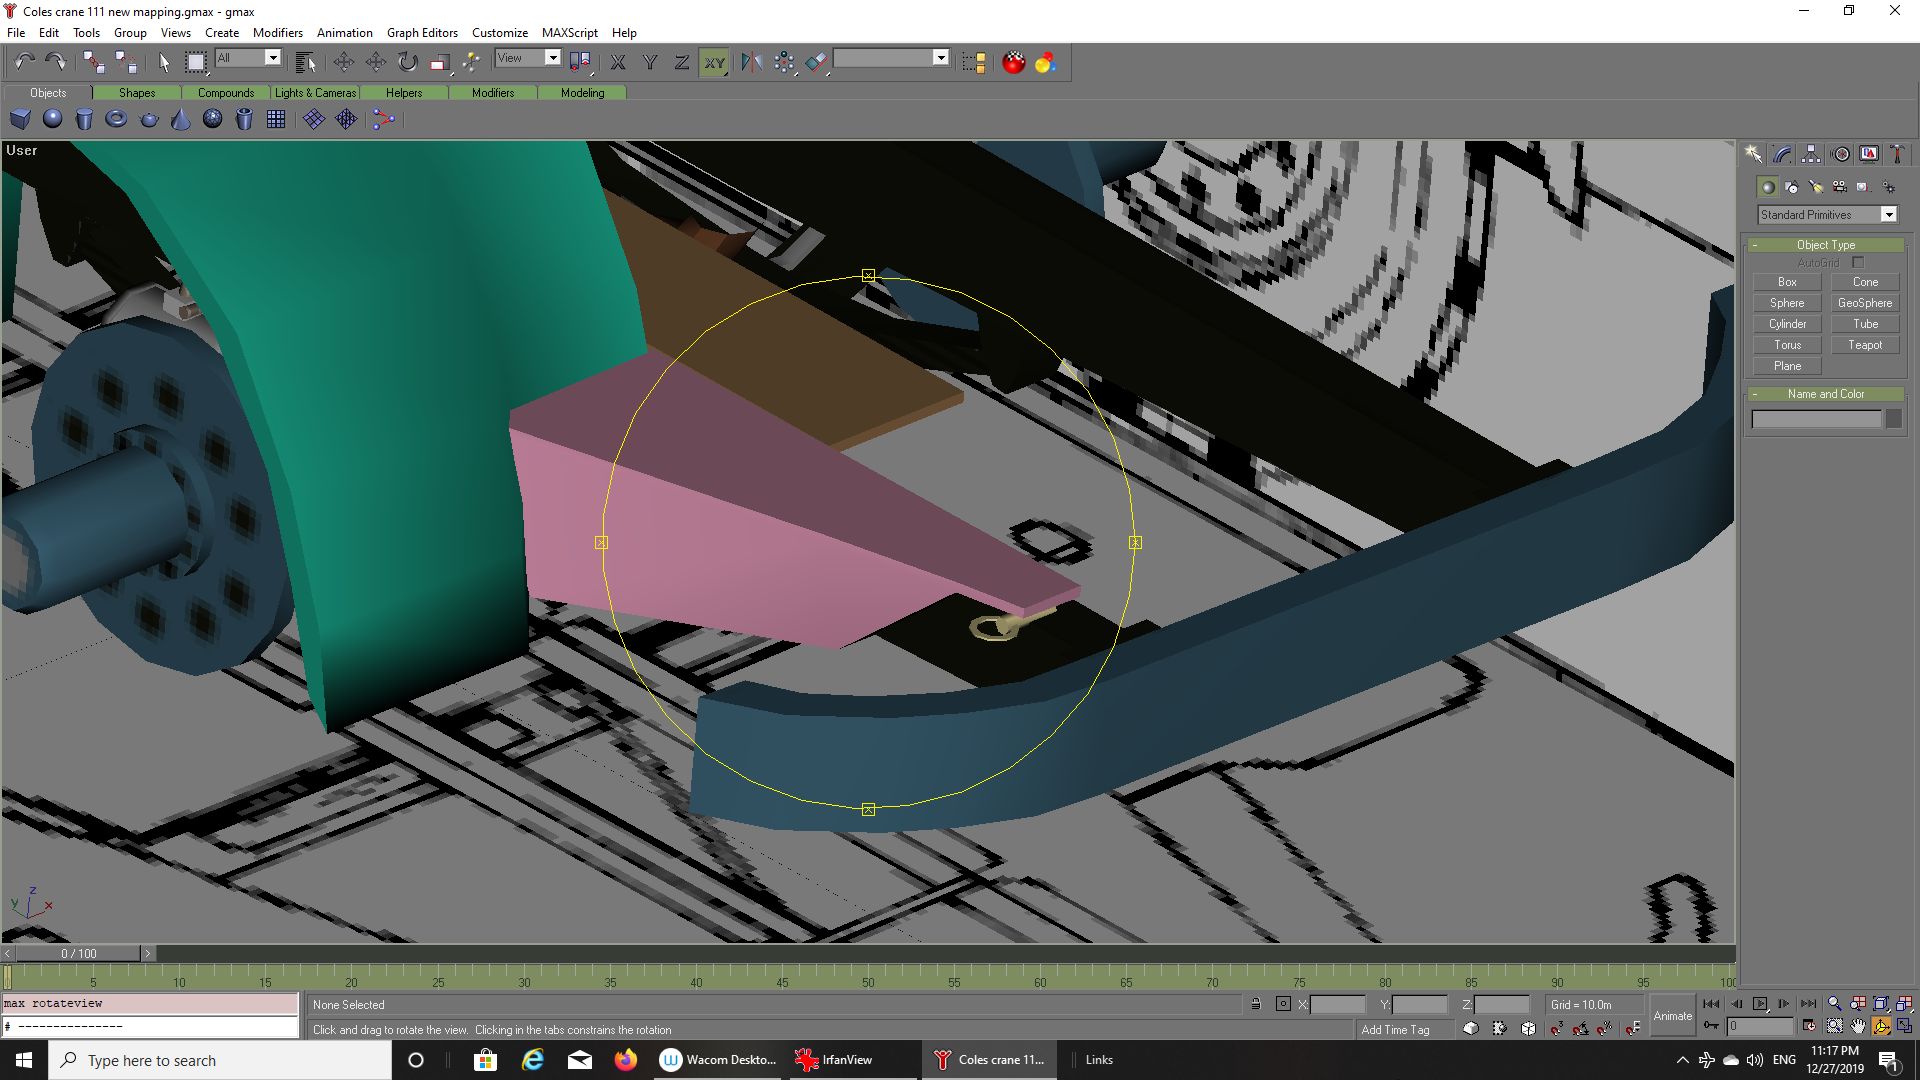
Task: Open the Modify command panel tab
Action: (x=1782, y=154)
